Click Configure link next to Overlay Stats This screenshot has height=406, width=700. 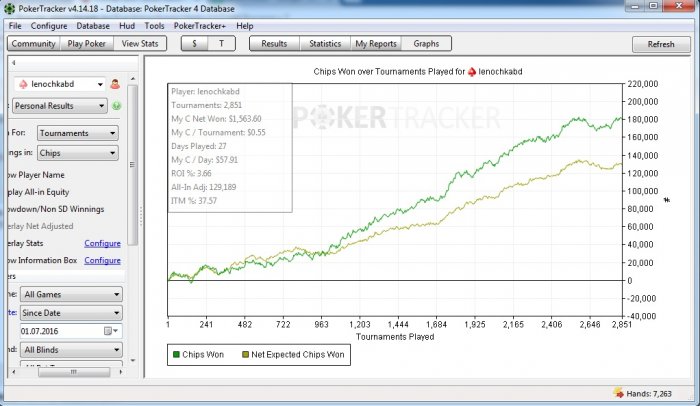click(102, 243)
